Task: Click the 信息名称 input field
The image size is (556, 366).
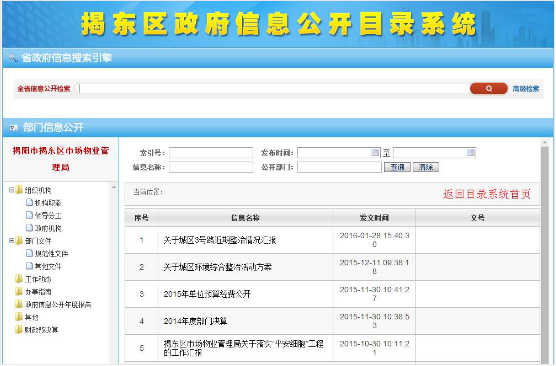Action: click(x=211, y=167)
